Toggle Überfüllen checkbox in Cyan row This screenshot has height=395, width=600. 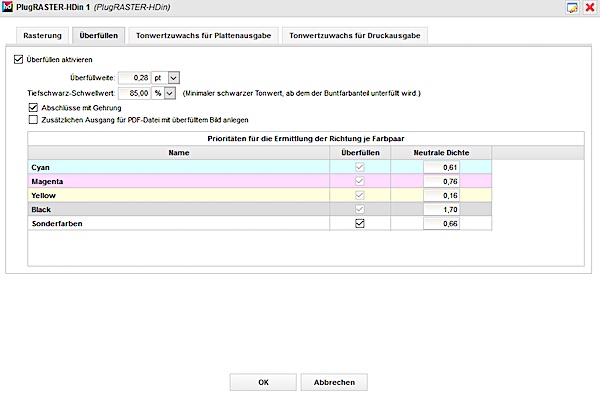(x=360, y=167)
